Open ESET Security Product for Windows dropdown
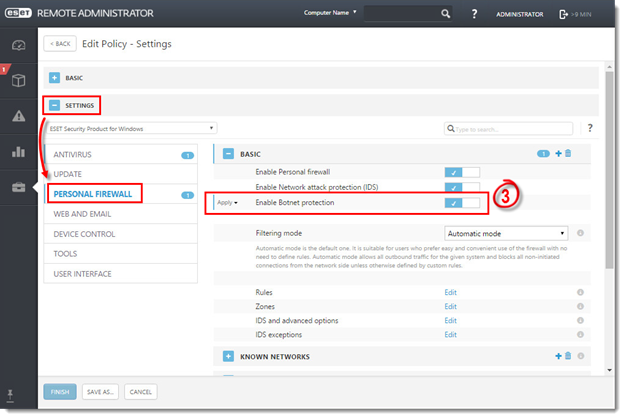 [132, 128]
